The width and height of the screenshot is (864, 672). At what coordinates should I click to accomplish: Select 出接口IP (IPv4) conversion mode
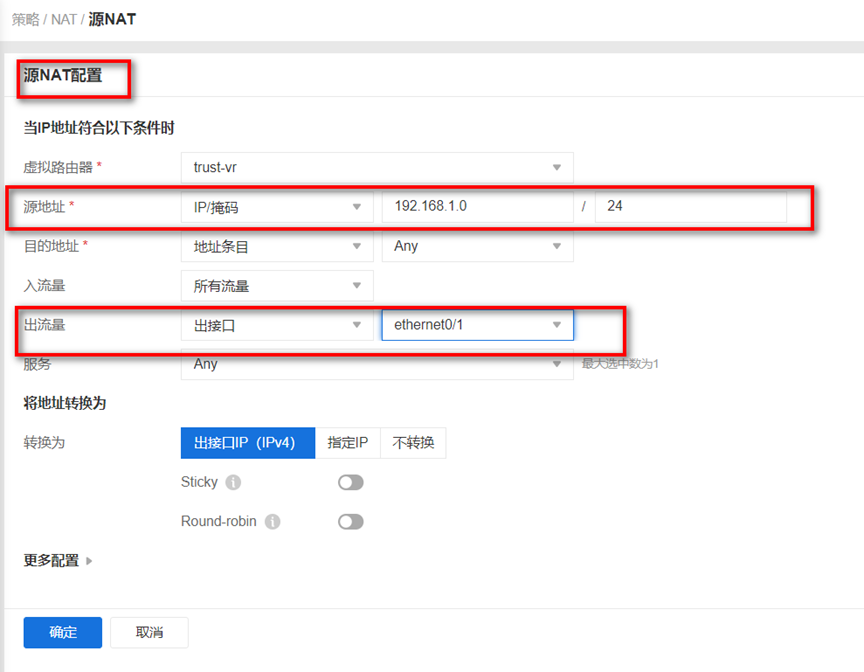[247, 443]
